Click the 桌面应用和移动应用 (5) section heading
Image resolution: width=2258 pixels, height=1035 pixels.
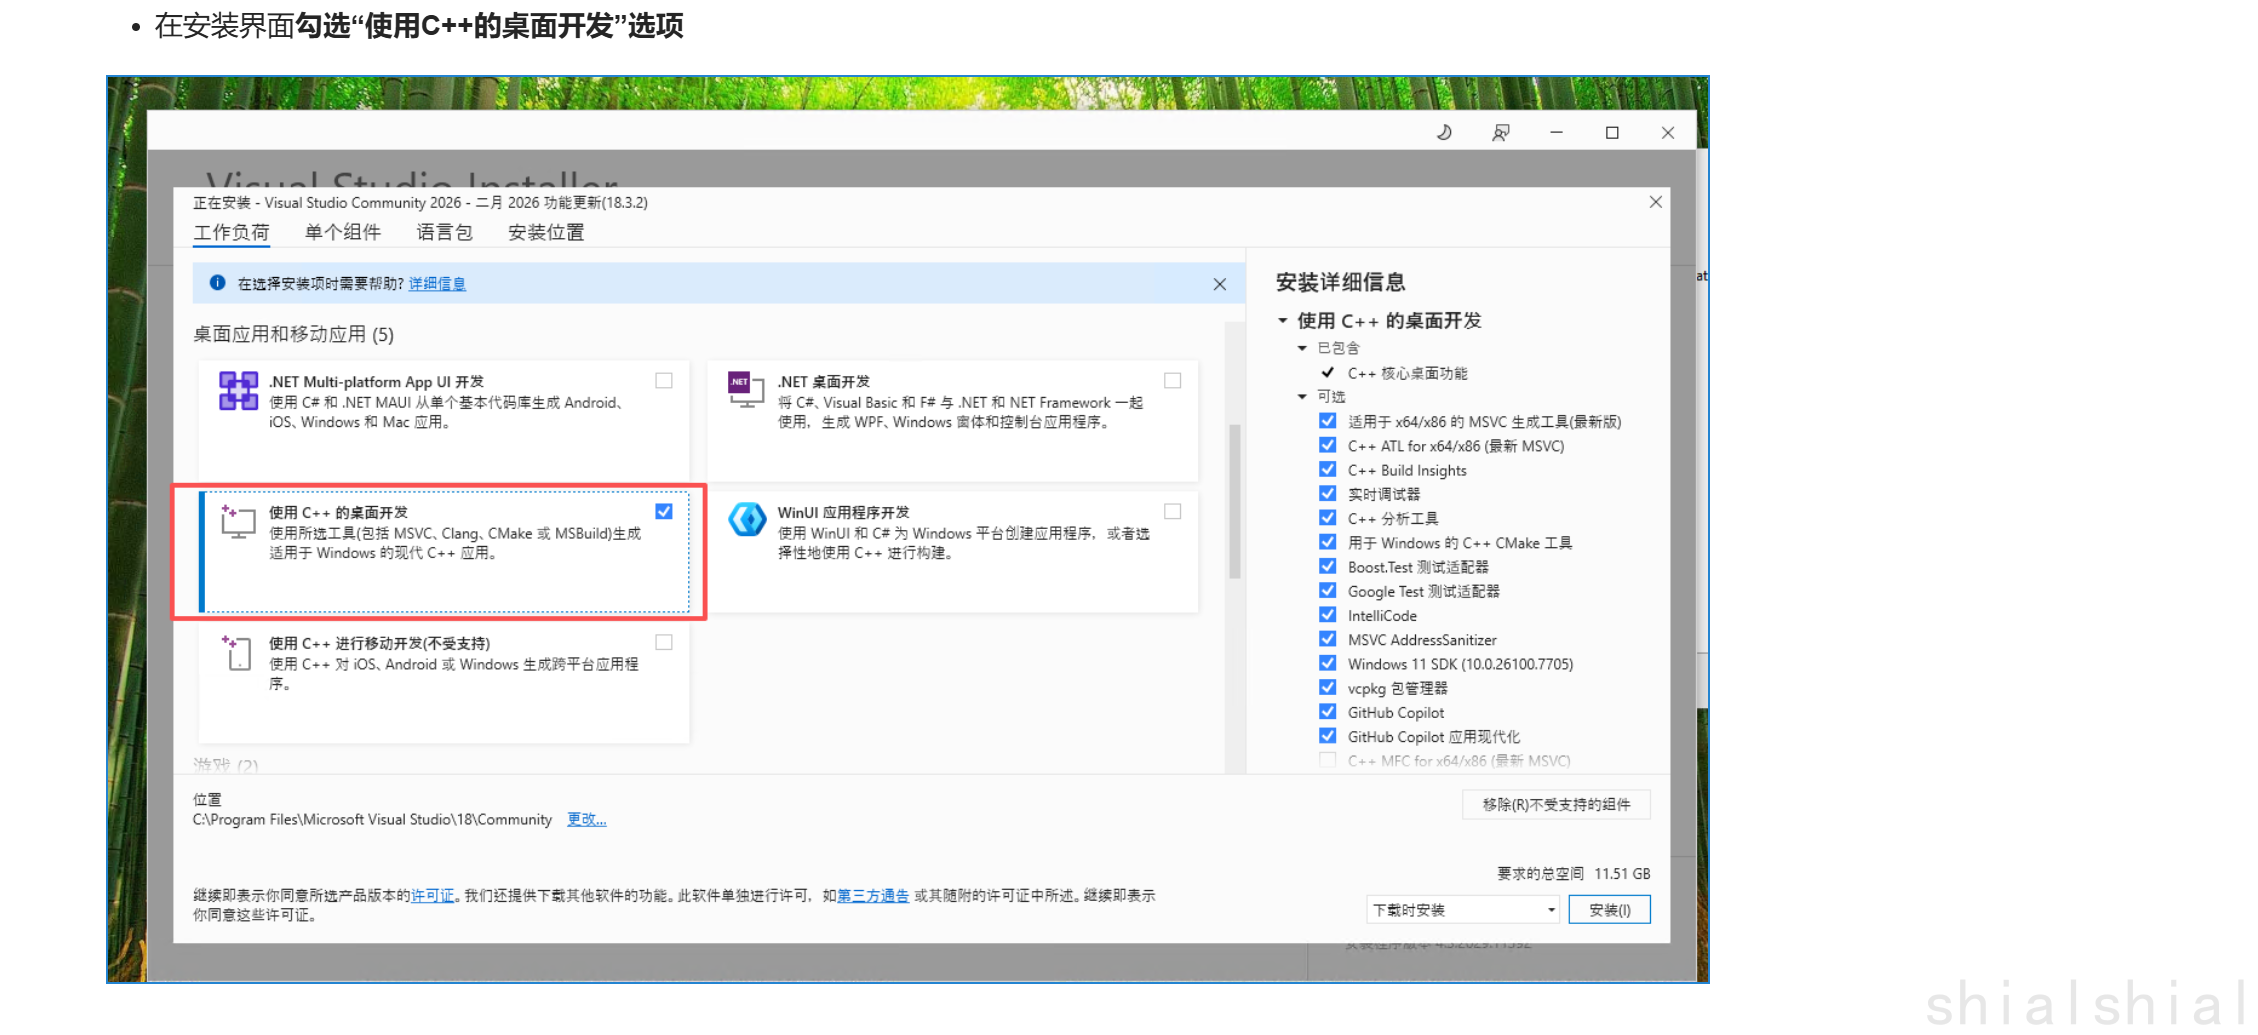click(293, 334)
